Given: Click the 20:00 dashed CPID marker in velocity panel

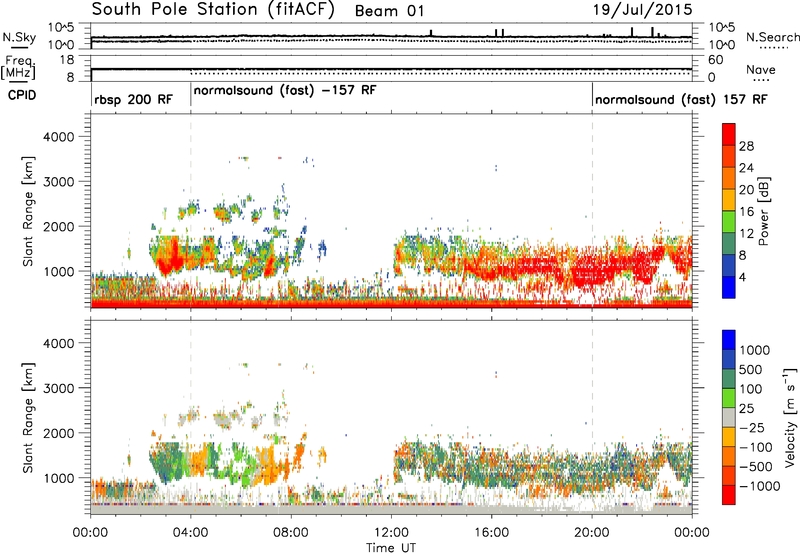Looking at the screenshot, I should coord(592,417).
